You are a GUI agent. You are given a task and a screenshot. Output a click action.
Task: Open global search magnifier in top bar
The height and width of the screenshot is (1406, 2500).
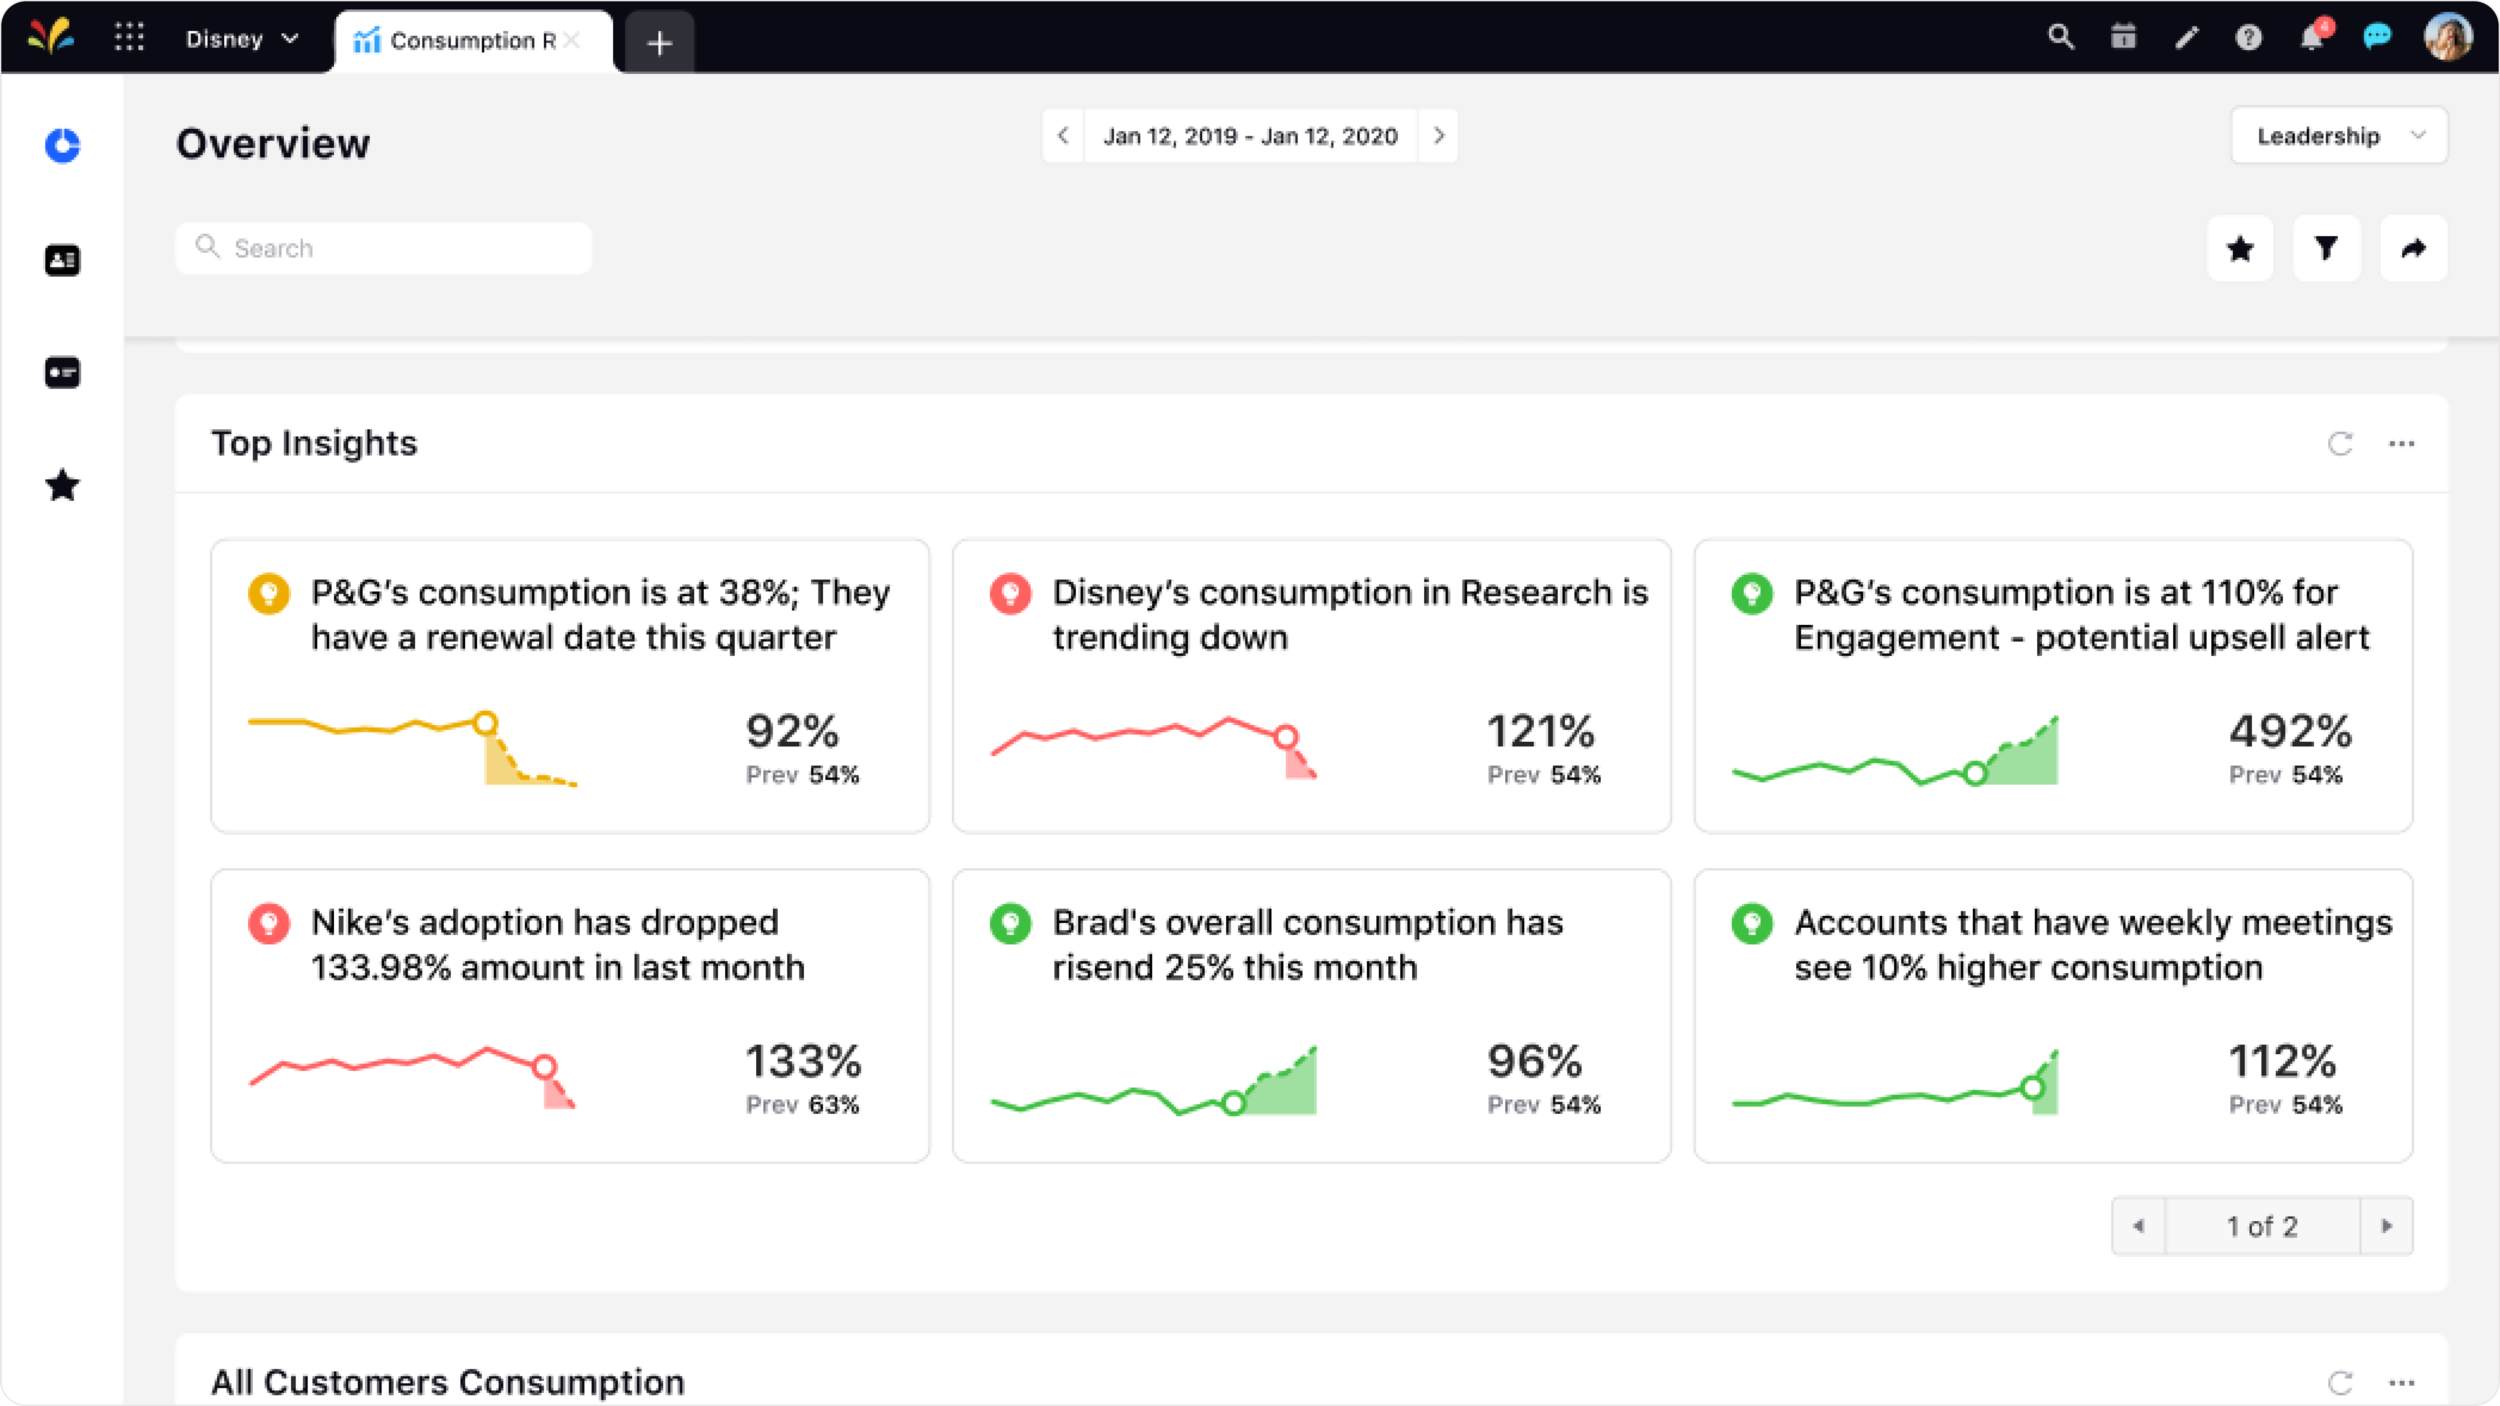(2060, 37)
